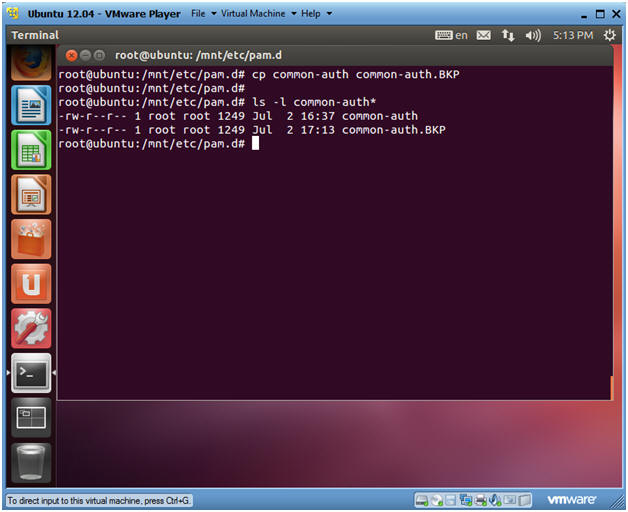628x512 pixels.
Task: Click the 'Terminal' label in top panel
Action: [x=35, y=35]
